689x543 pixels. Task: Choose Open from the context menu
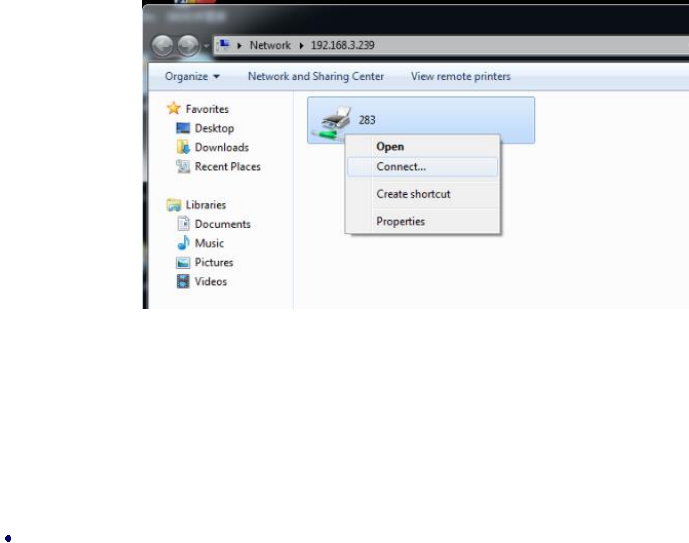click(422, 147)
